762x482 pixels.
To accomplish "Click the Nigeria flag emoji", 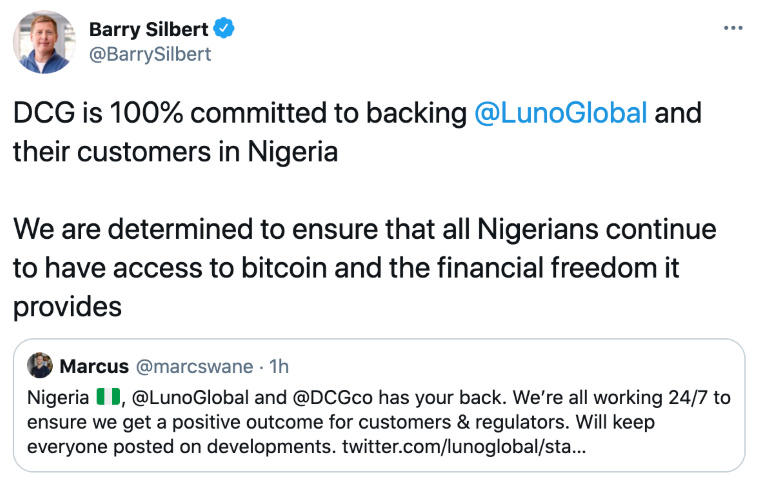I will pos(108,397).
